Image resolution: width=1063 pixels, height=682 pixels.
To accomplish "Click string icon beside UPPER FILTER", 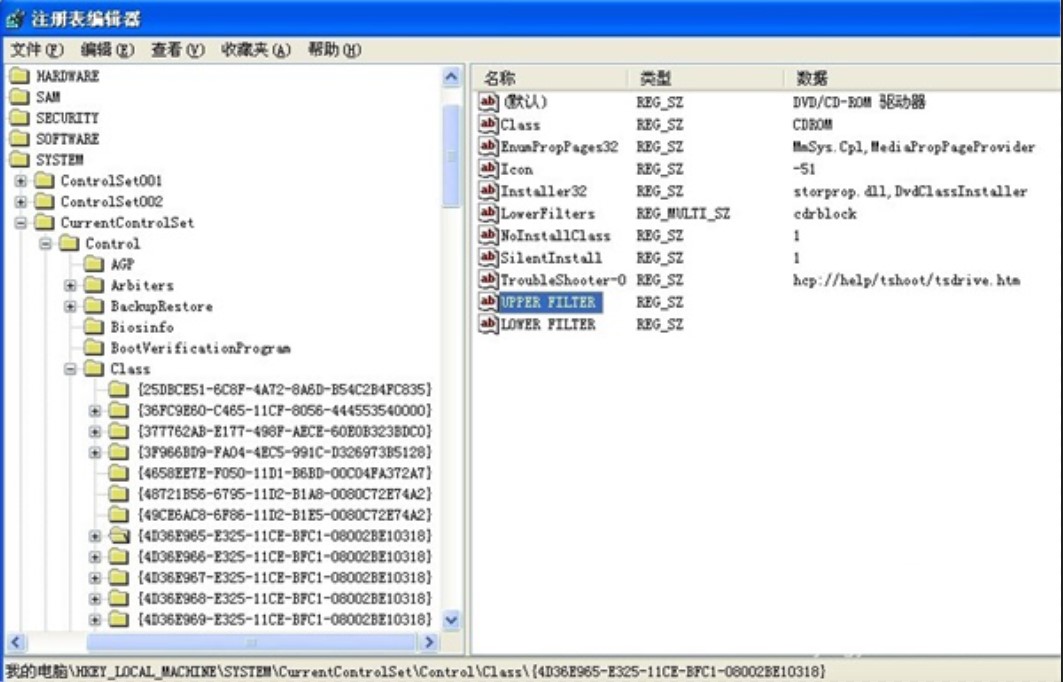I will tap(488, 302).
